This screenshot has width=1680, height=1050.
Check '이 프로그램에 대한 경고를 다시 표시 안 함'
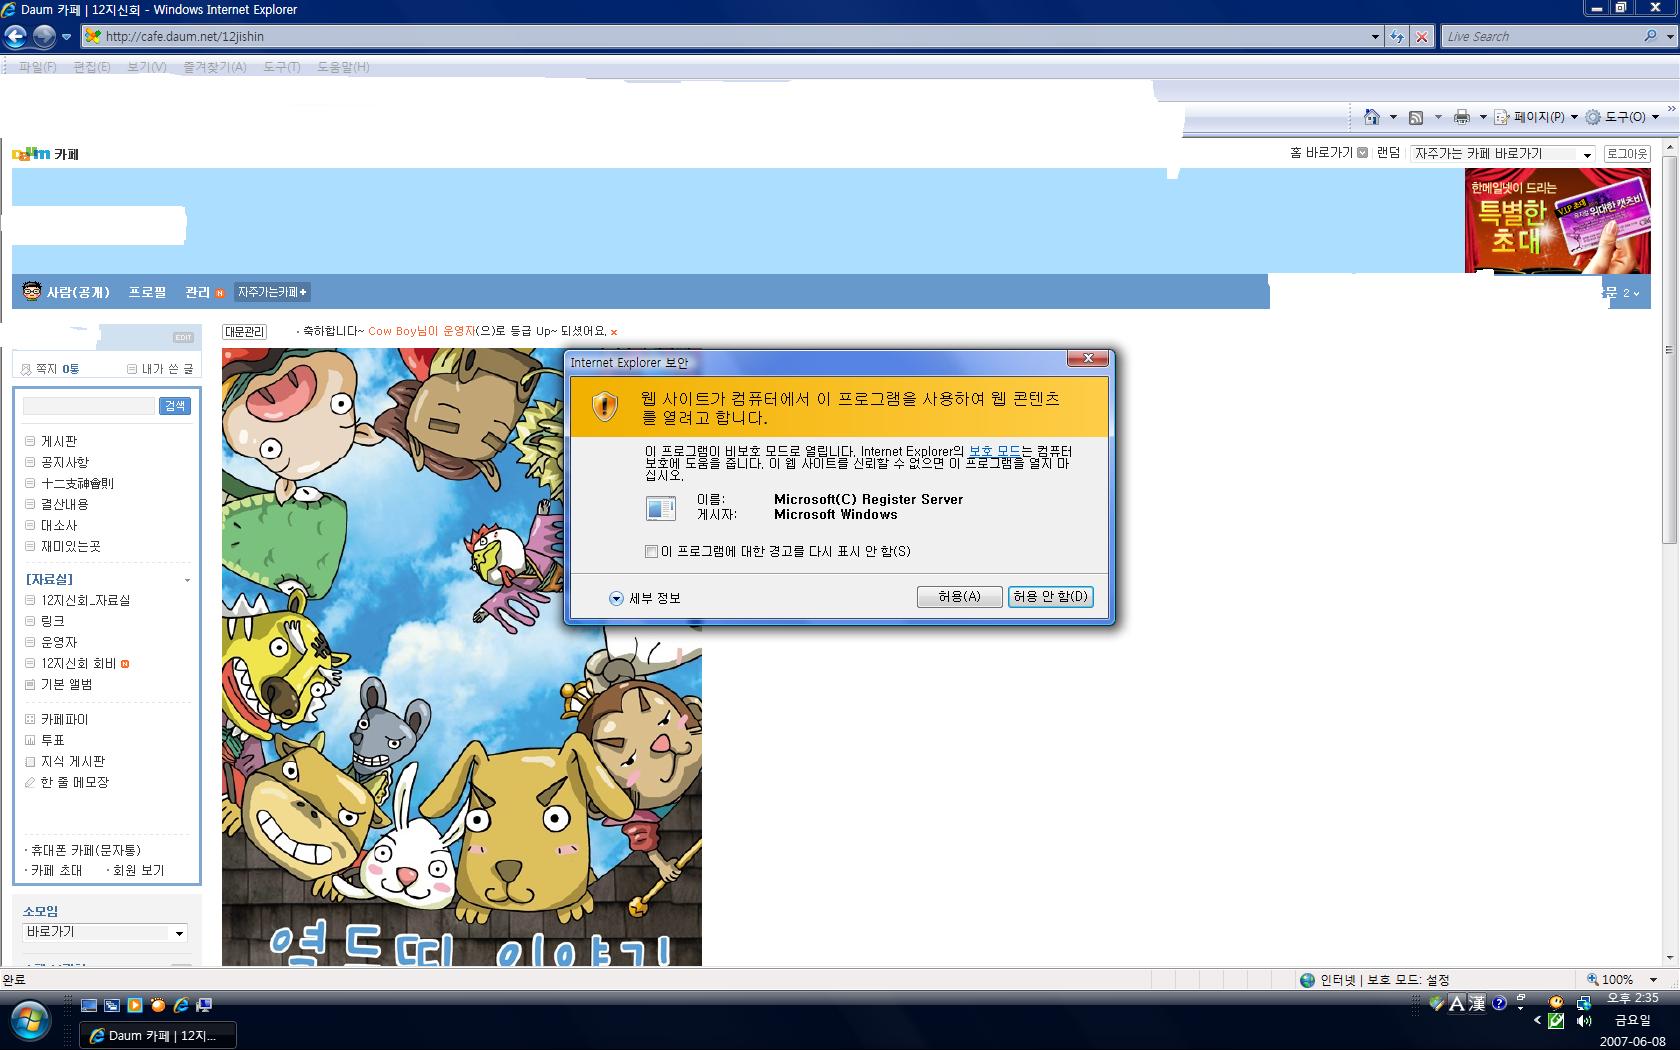(x=652, y=552)
